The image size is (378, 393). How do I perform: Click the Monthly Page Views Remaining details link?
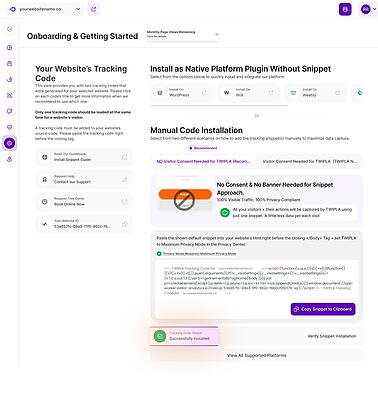click(x=157, y=36)
